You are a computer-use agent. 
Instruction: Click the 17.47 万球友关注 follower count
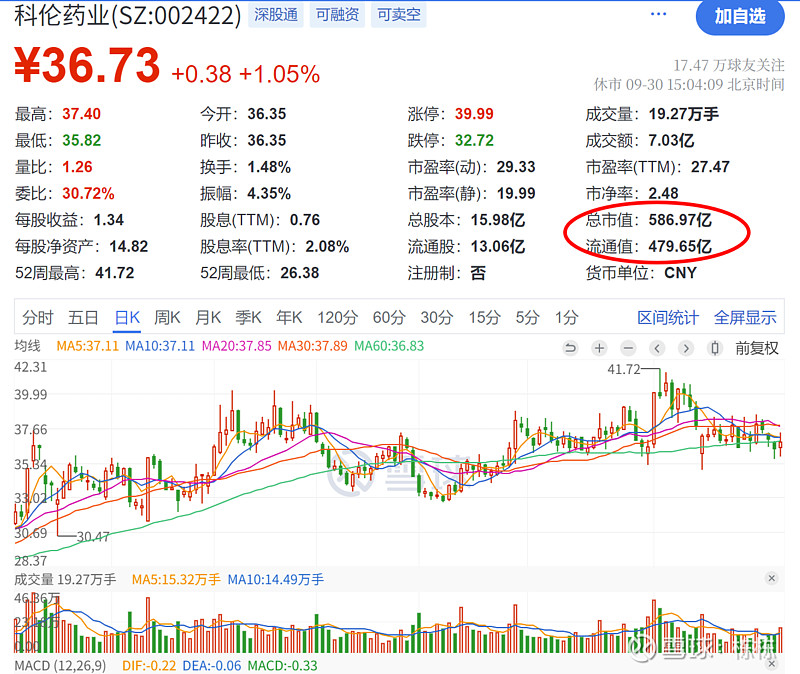[x=729, y=65]
